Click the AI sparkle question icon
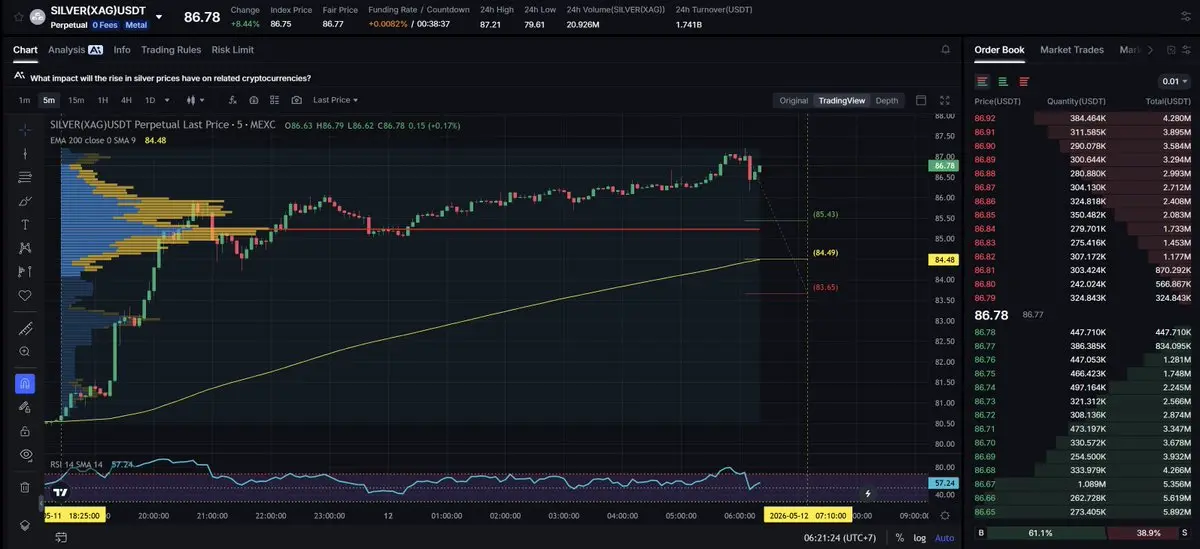1200x549 pixels. coord(20,77)
